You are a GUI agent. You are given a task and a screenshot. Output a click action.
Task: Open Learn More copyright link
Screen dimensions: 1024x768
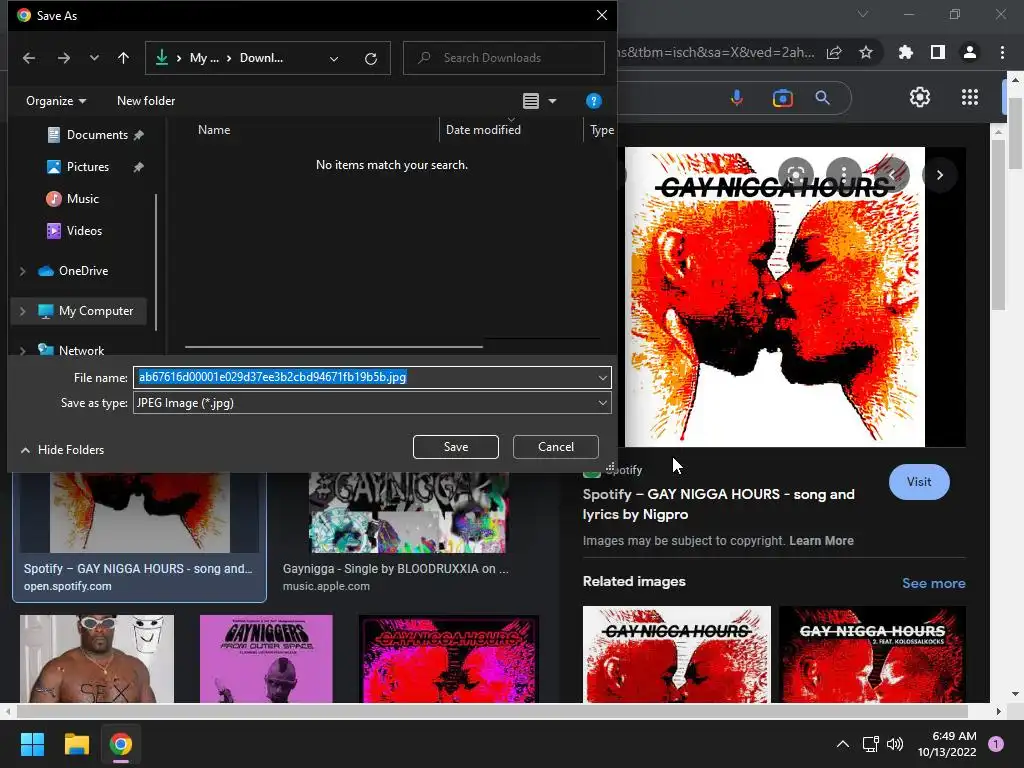point(821,541)
